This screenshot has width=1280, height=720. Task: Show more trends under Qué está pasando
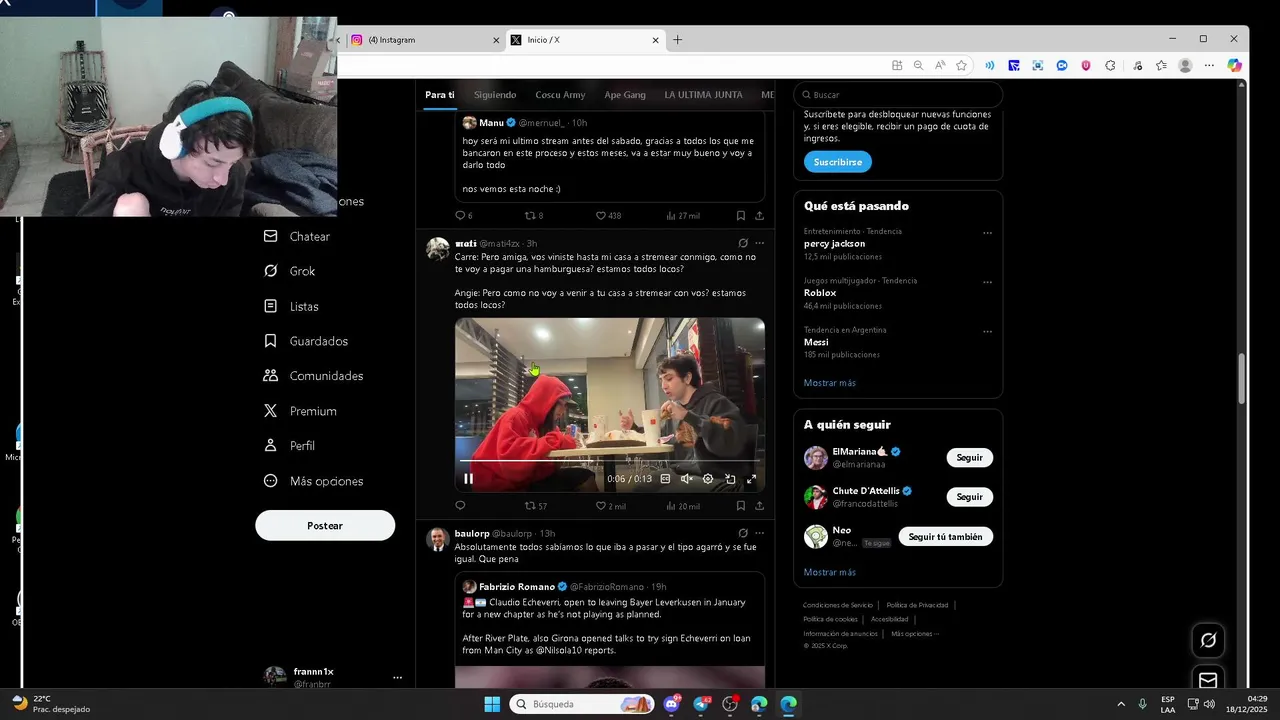[829, 383]
